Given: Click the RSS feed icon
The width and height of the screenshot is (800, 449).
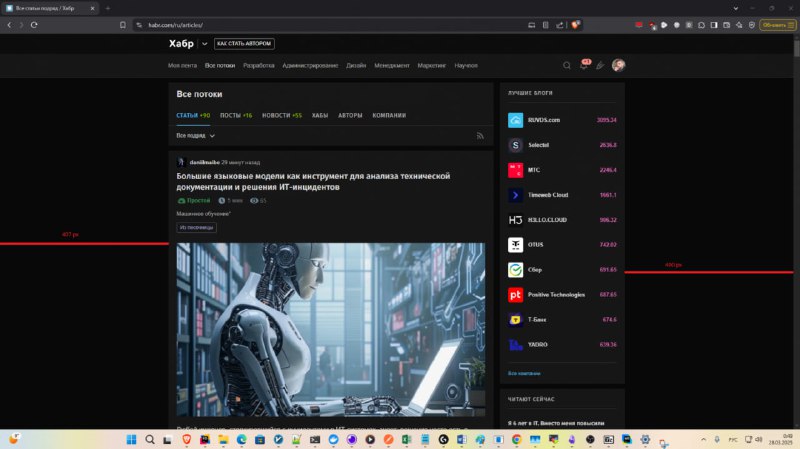Looking at the screenshot, I should [480, 136].
